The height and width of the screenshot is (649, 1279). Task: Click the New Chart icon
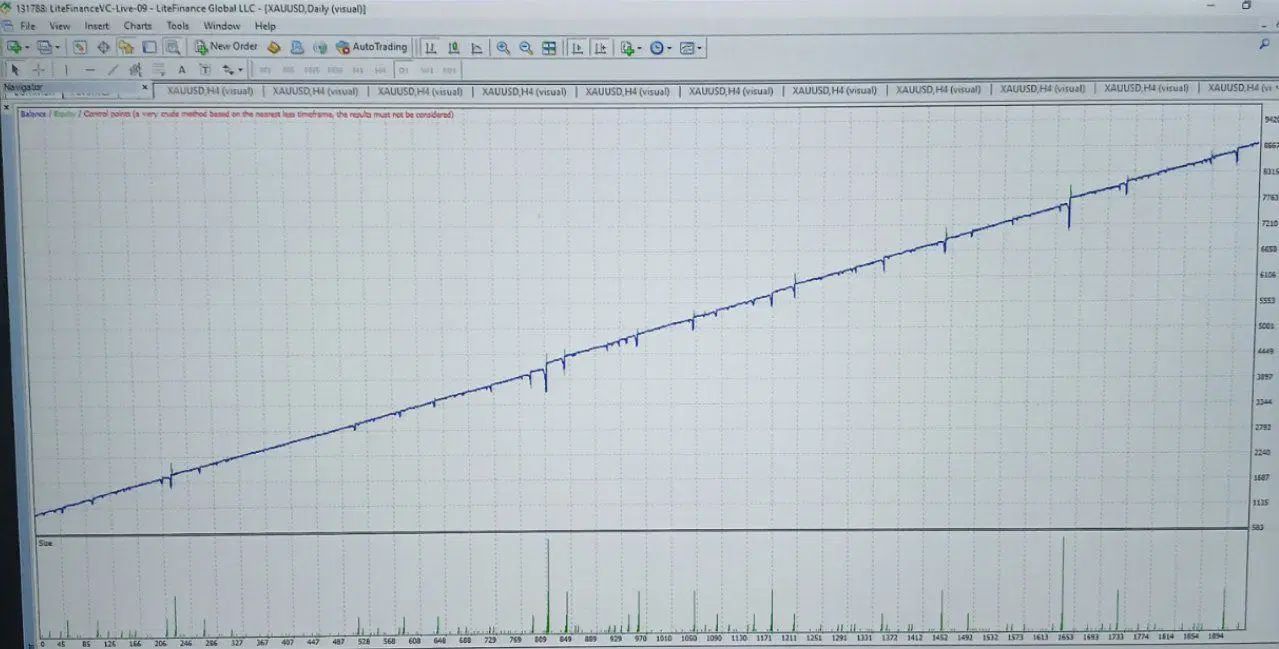pyautogui.click(x=14, y=47)
